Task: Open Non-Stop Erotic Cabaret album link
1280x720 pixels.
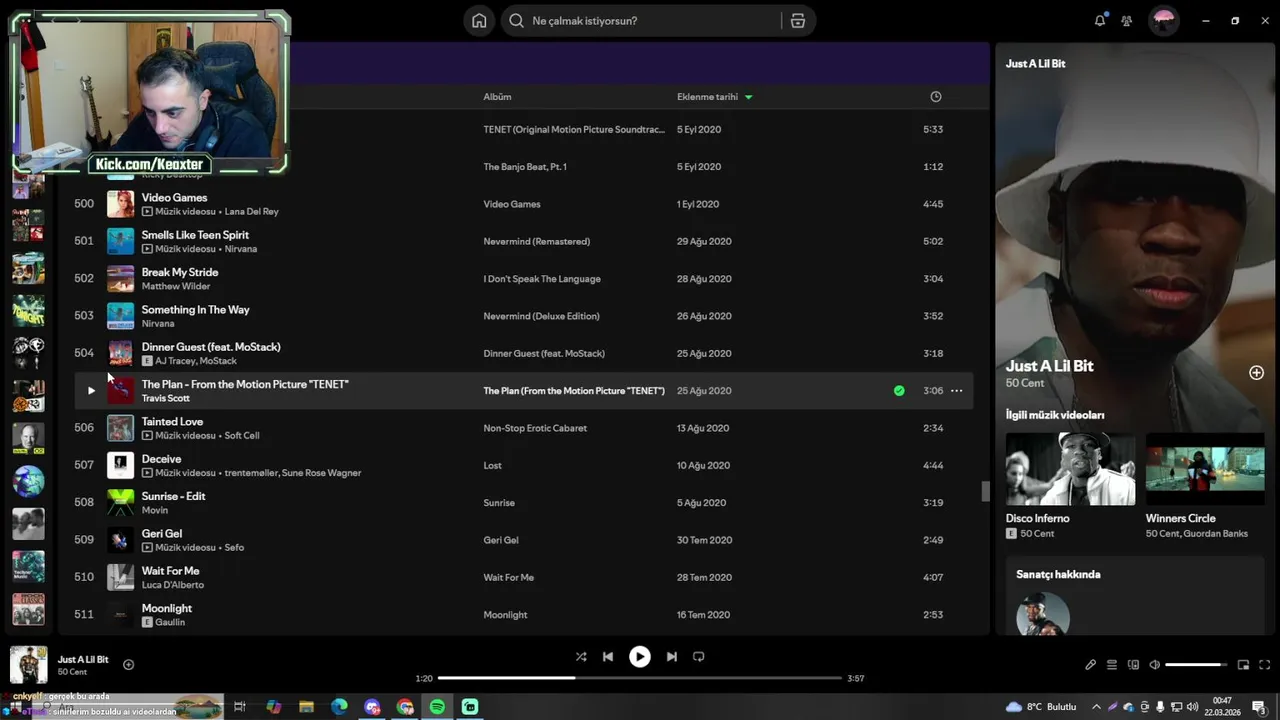Action: tap(535, 428)
